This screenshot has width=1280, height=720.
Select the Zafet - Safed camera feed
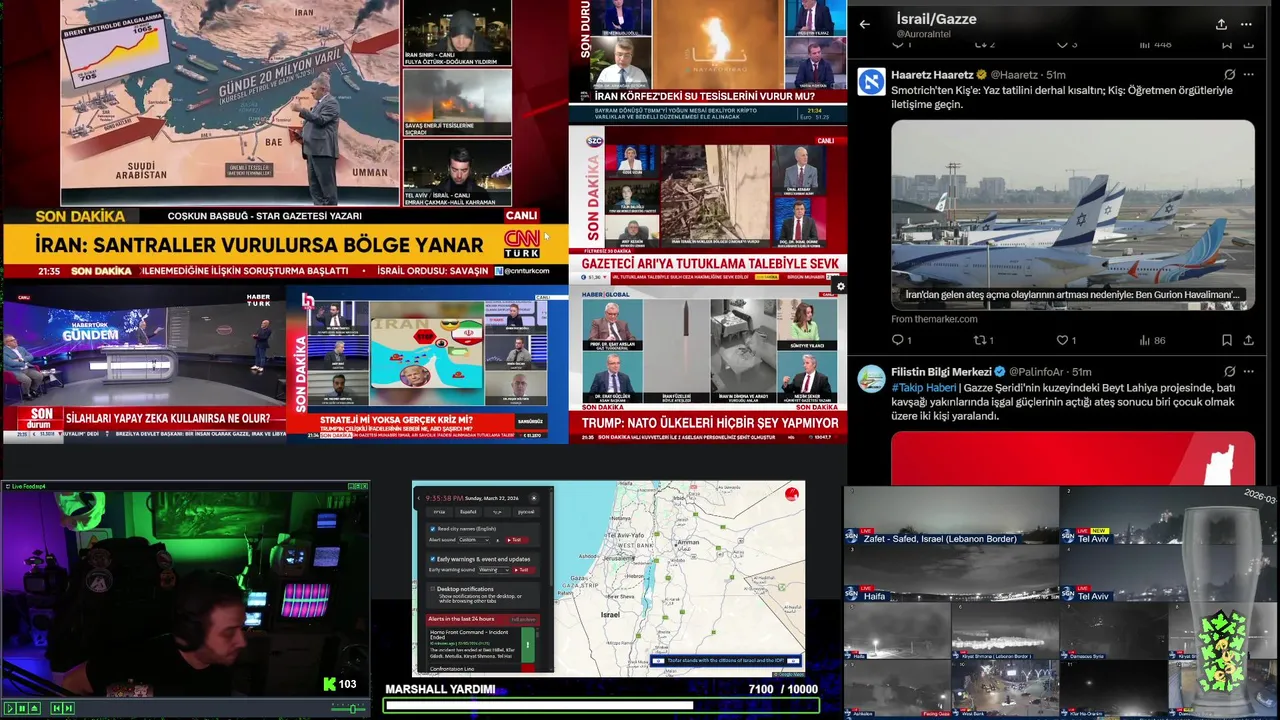pyautogui.click(x=951, y=515)
